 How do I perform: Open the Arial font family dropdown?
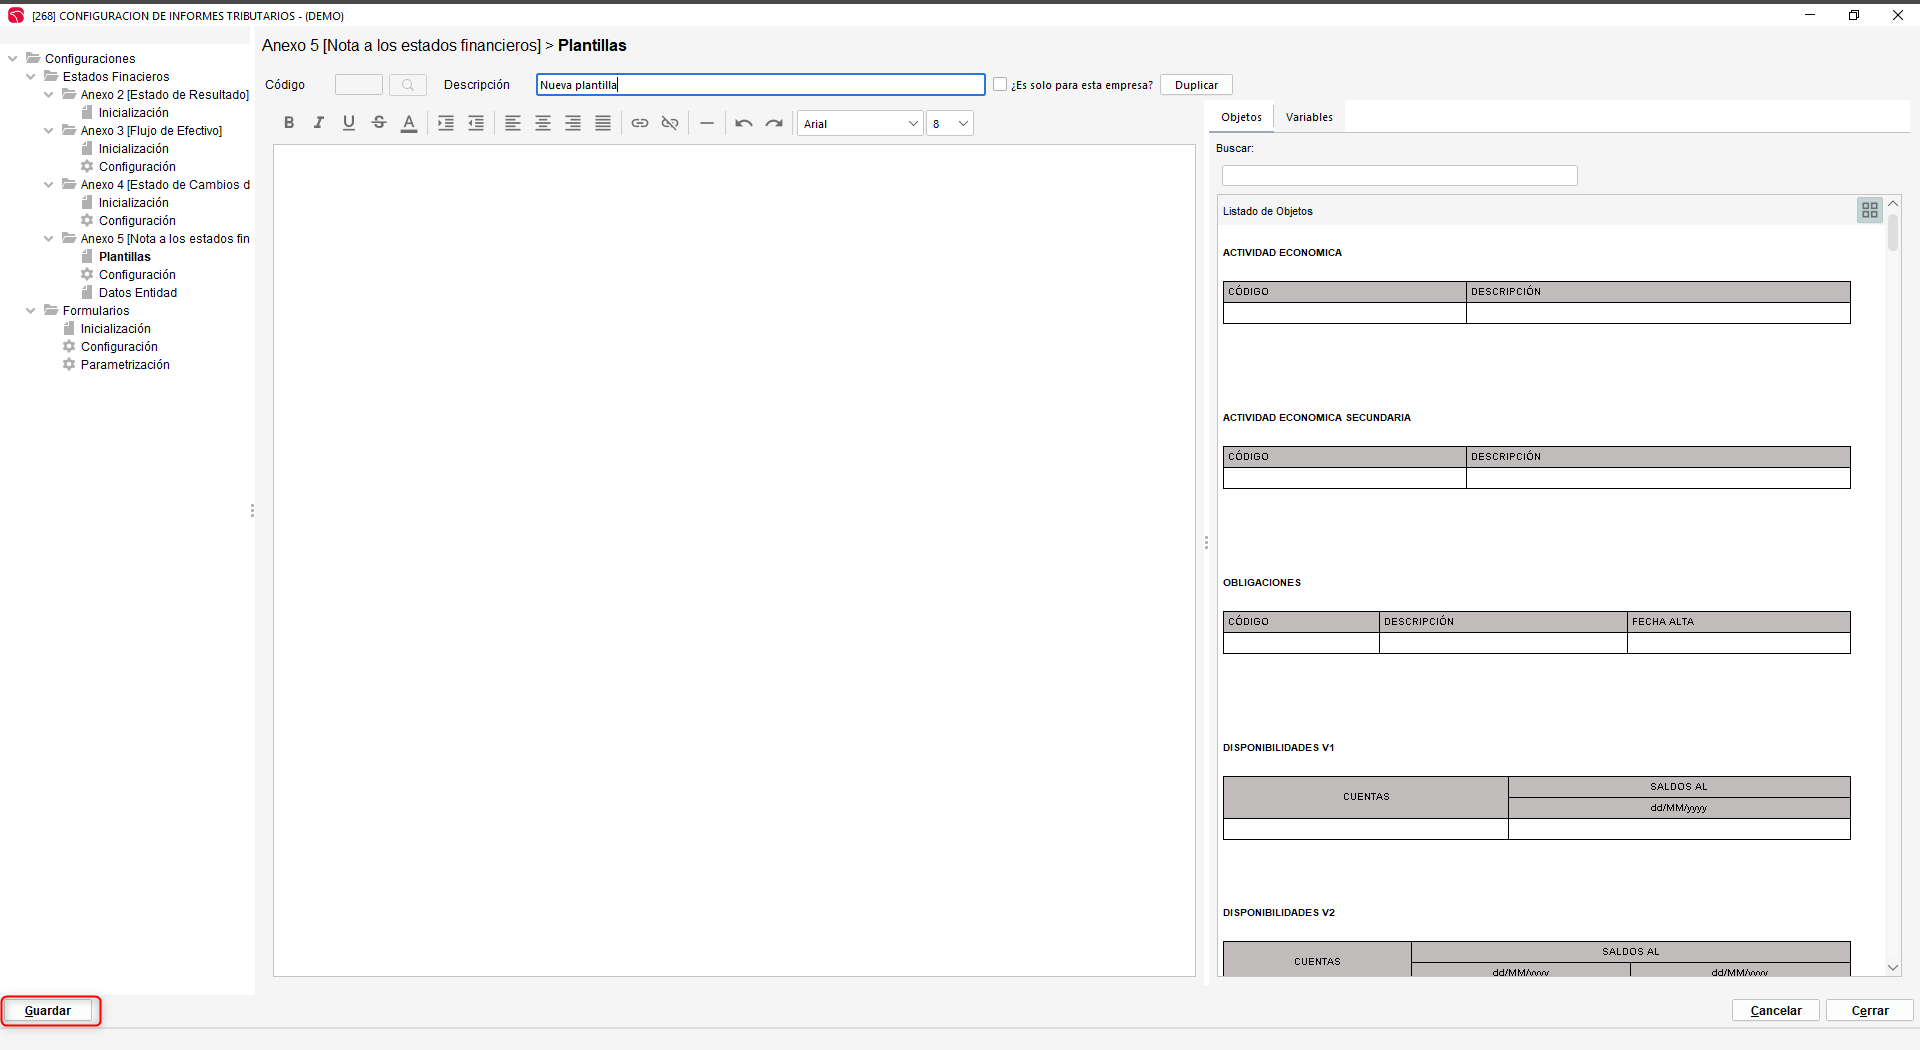tap(860, 124)
